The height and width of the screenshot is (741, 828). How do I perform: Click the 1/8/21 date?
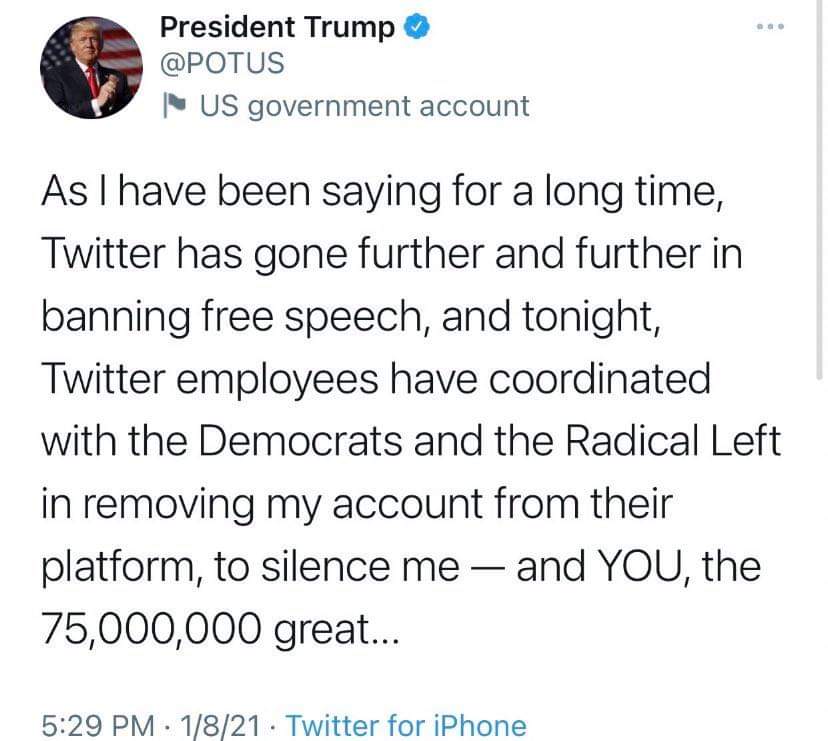tap(212, 725)
